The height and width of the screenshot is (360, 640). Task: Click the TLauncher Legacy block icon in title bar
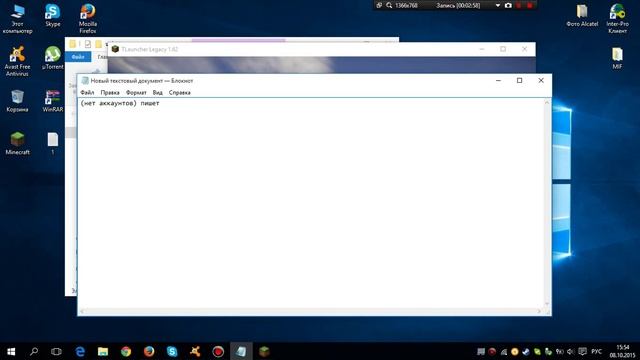pos(115,49)
